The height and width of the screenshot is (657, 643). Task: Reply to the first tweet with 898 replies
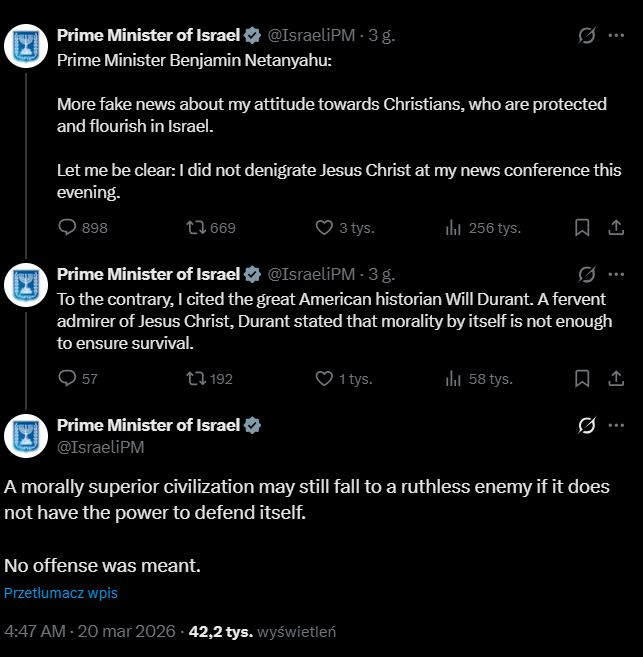point(67,228)
